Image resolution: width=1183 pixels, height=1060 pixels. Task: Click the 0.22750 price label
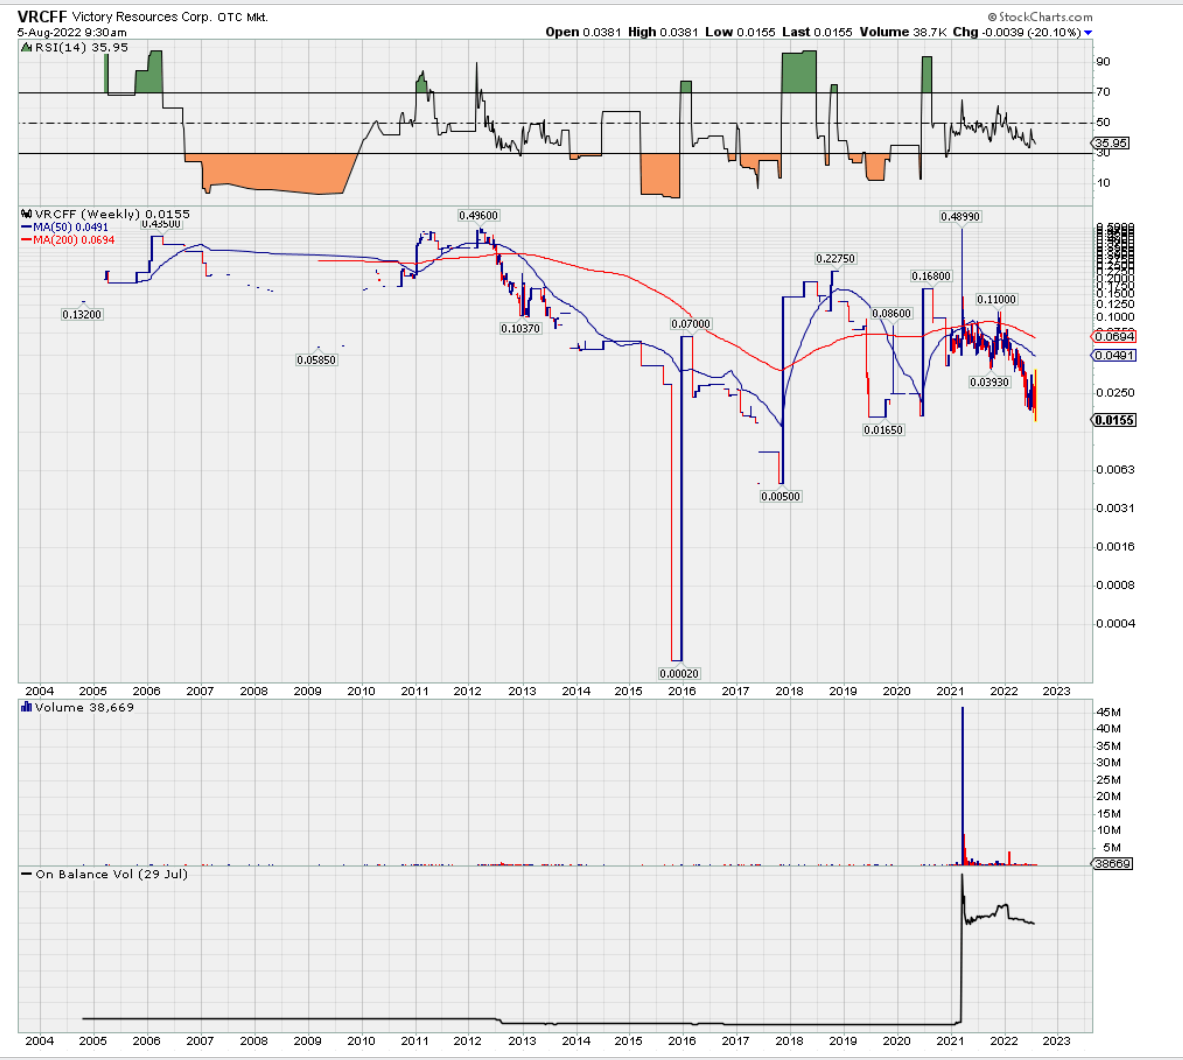(x=835, y=259)
